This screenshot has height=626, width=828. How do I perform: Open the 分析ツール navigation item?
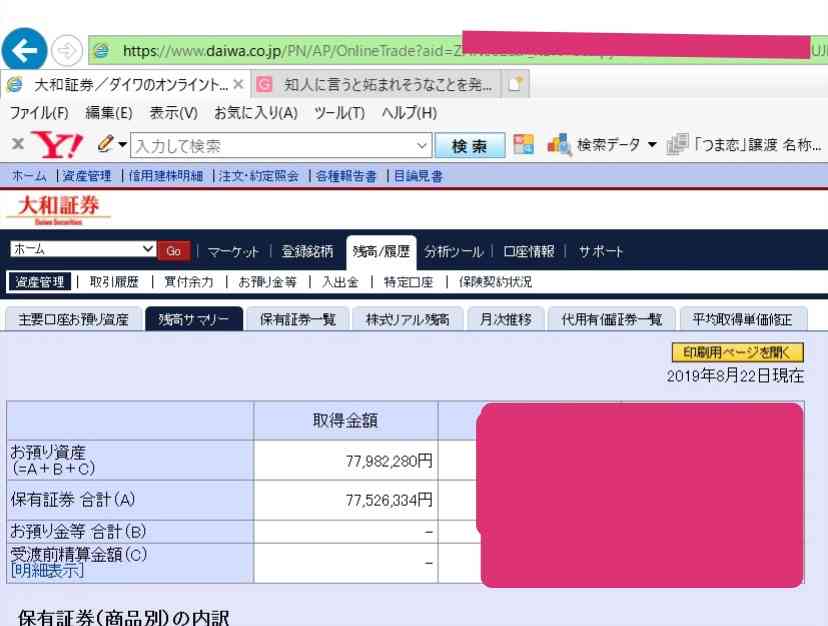tap(454, 251)
